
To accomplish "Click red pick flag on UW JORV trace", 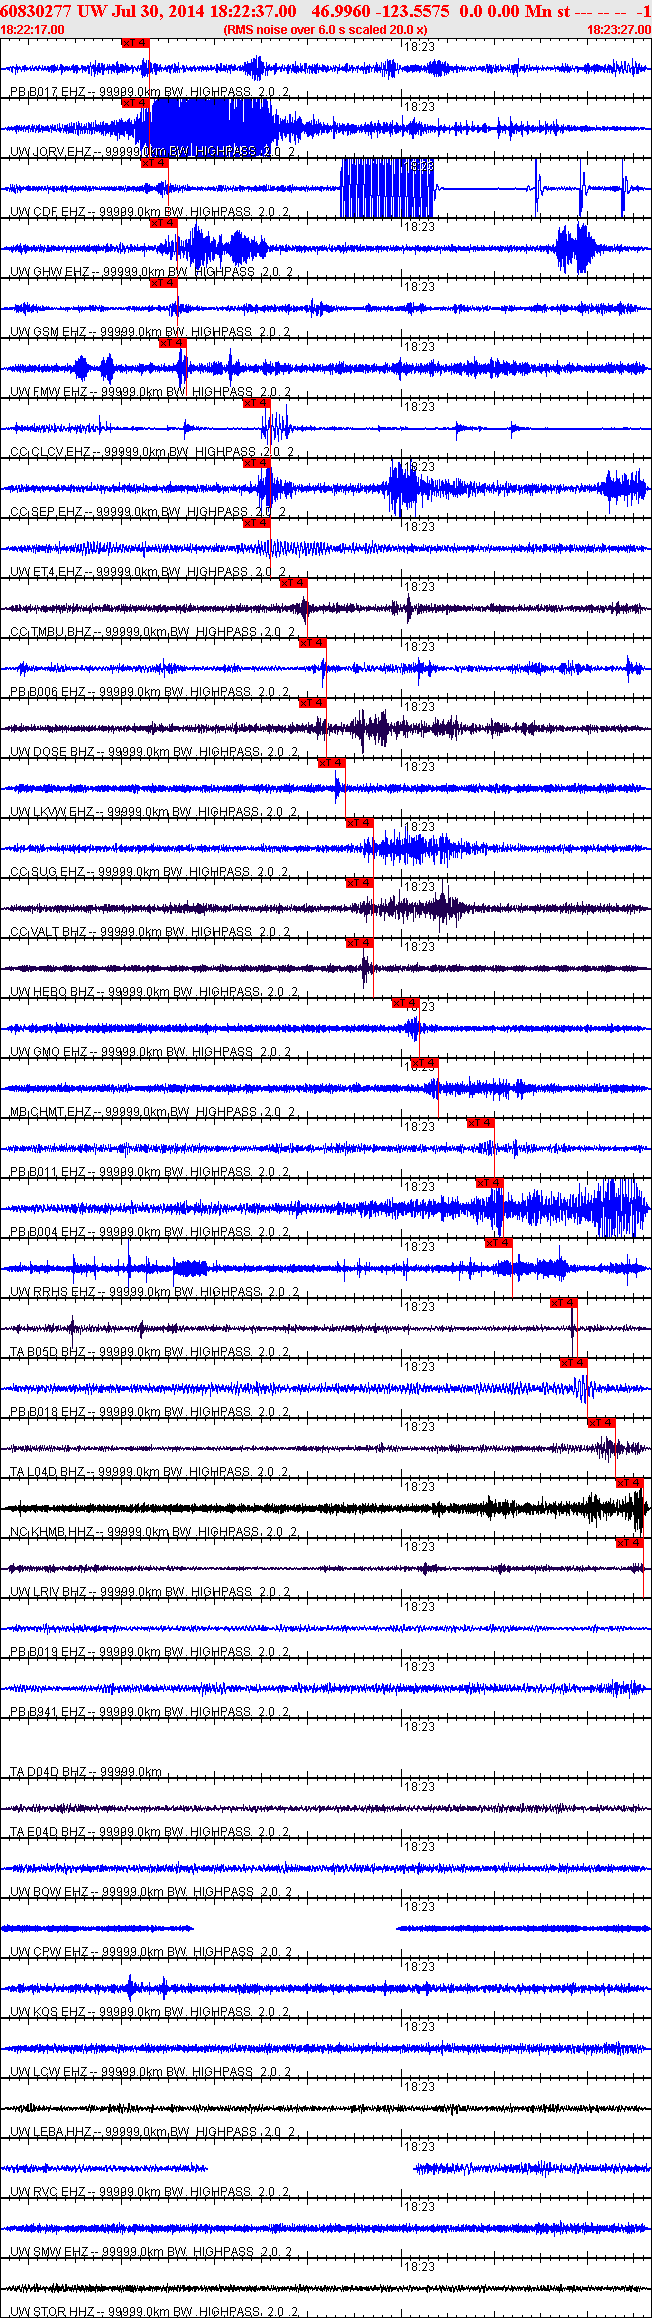I will (x=135, y=103).
